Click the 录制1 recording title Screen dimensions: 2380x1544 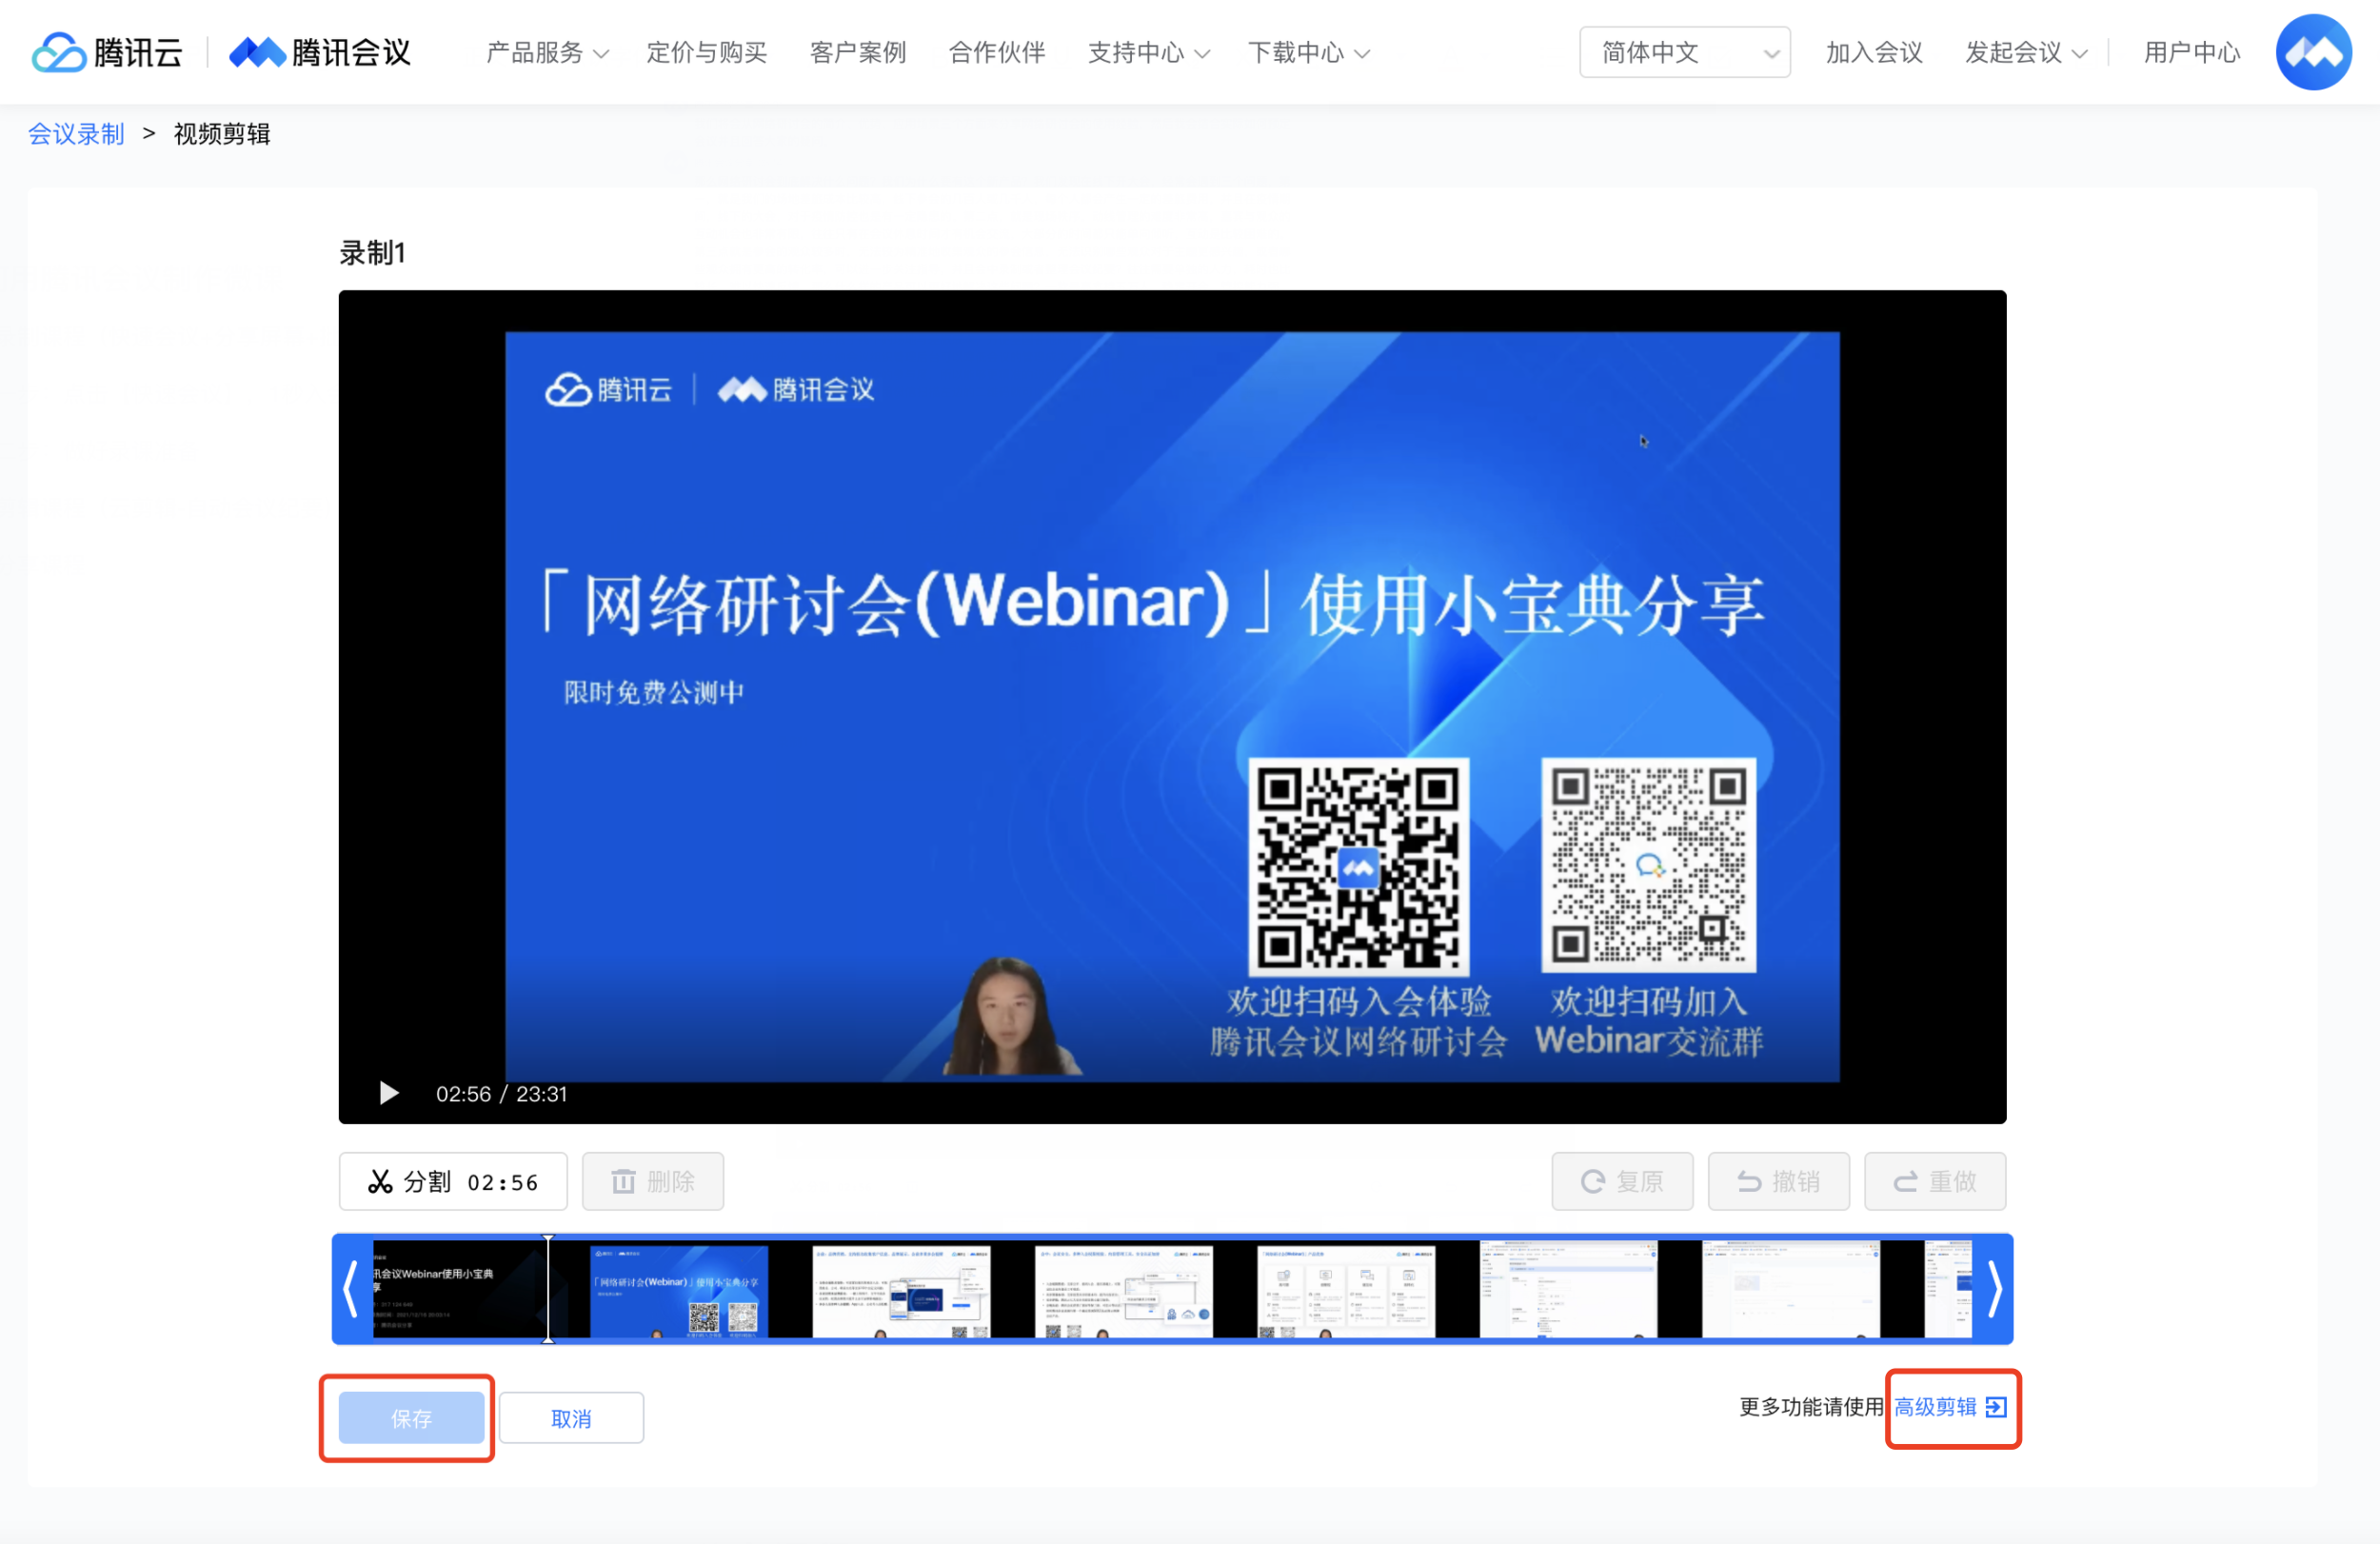(372, 253)
